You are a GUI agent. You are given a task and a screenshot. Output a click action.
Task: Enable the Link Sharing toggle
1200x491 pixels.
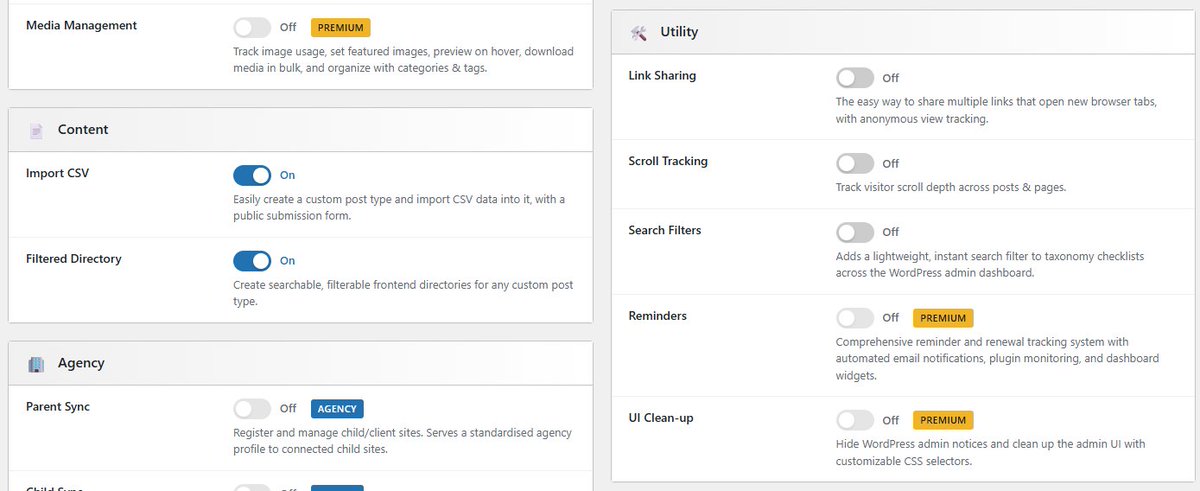point(855,78)
